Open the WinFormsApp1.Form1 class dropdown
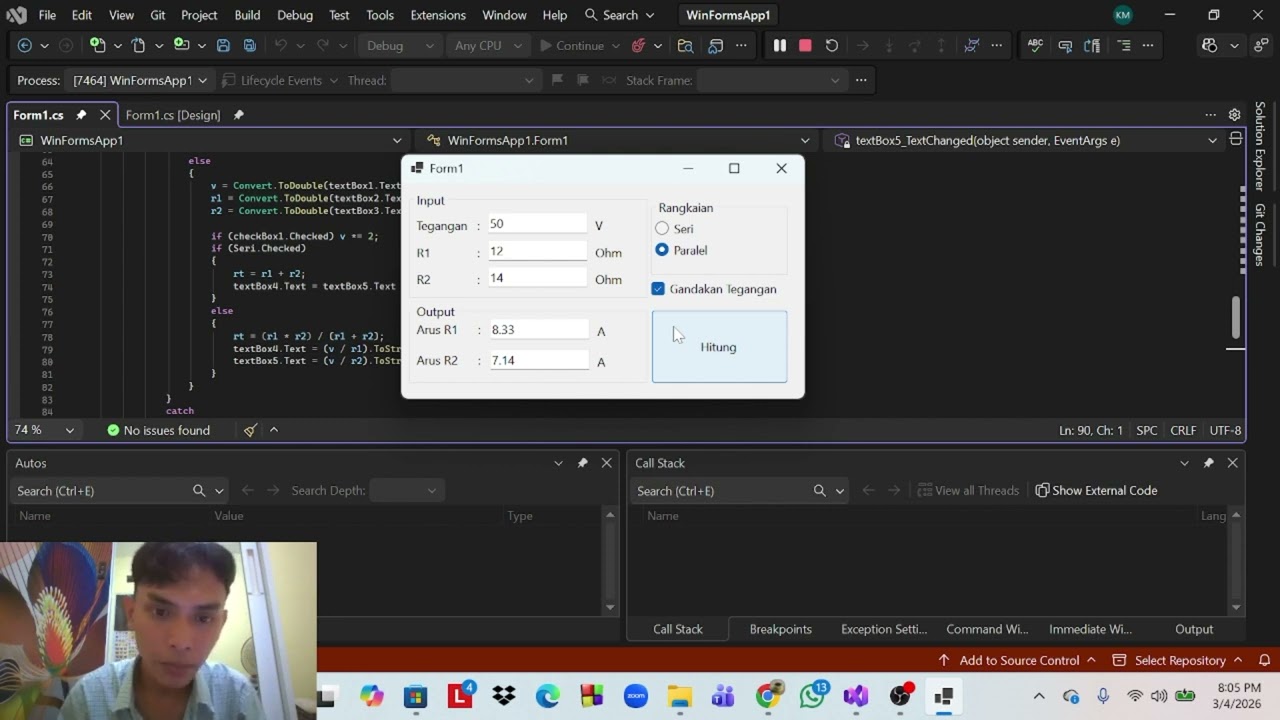 (617, 141)
